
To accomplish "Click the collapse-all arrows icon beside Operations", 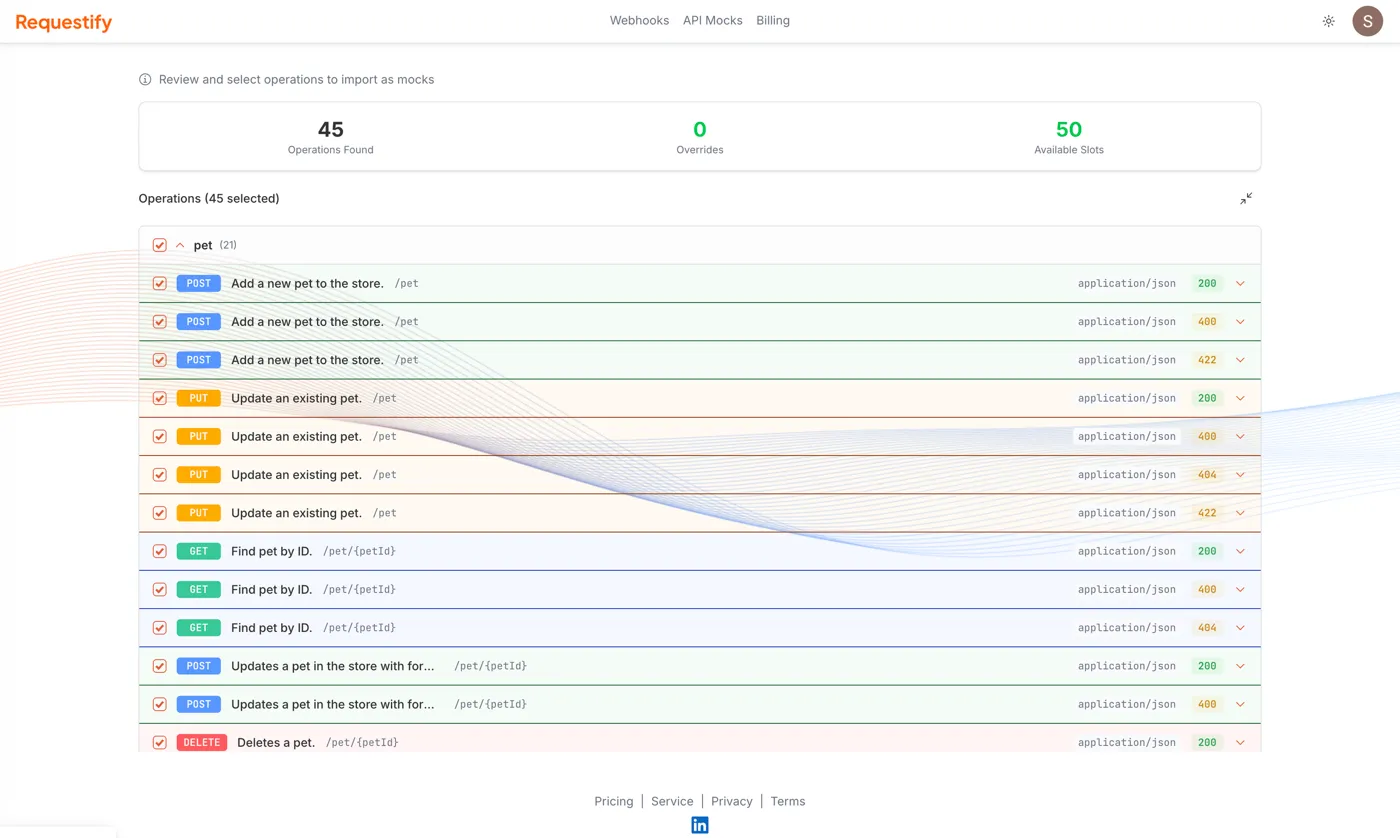I will pyautogui.click(x=1246, y=199).
